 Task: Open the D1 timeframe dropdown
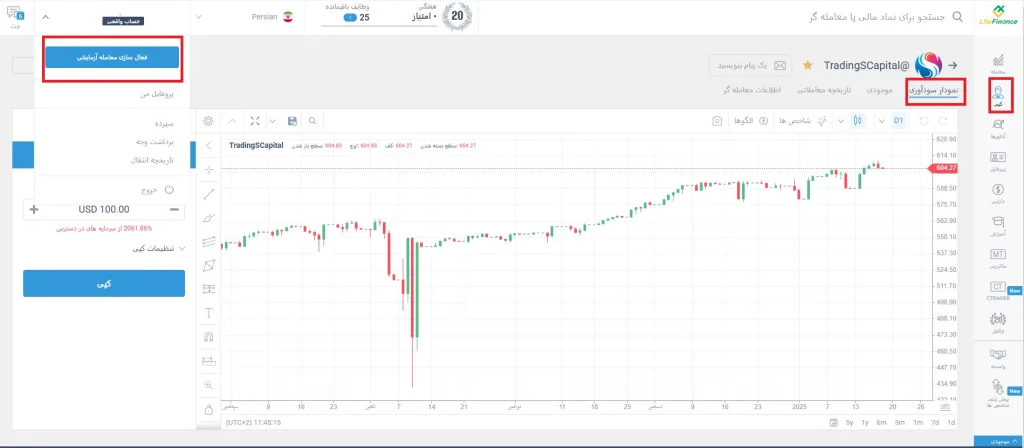(x=898, y=121)
